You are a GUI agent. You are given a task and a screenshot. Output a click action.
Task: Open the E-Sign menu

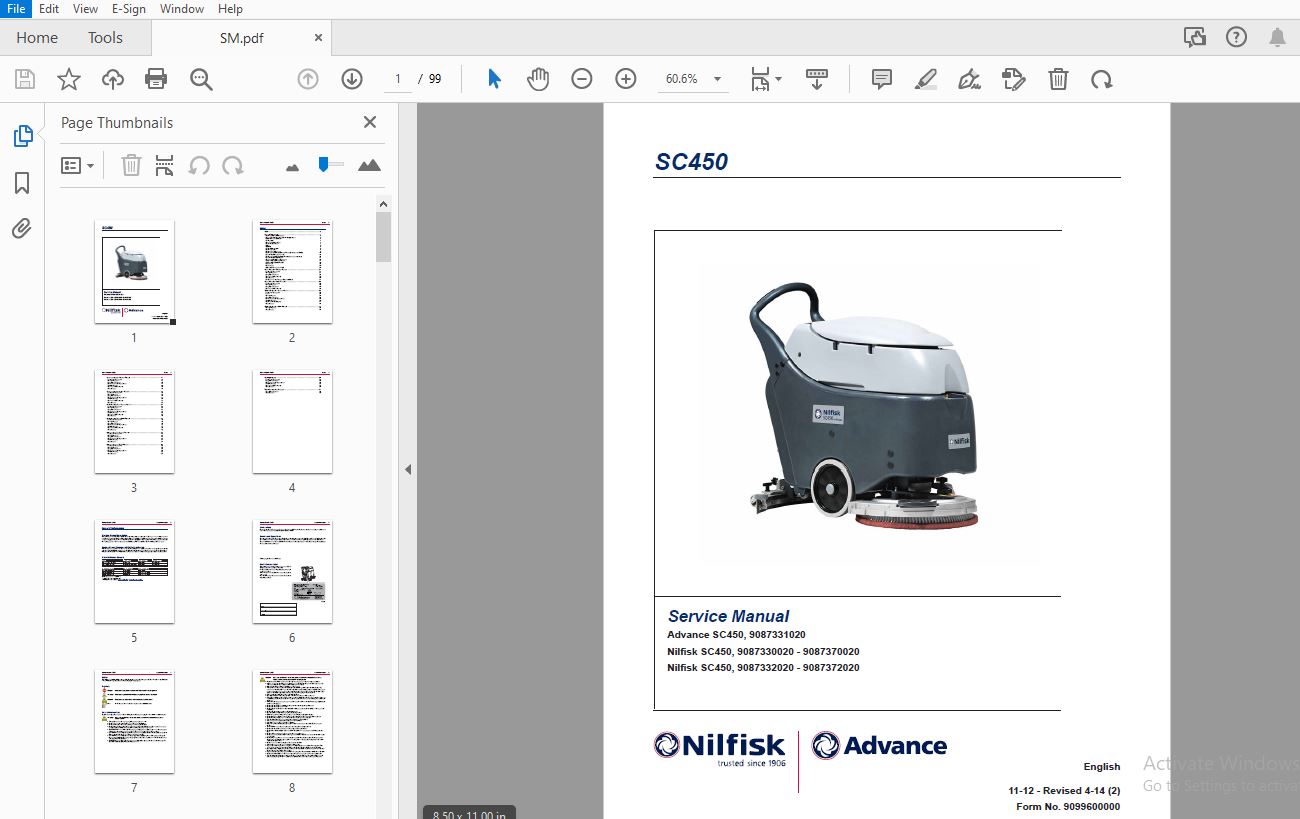pyautogui.click(x=128, y=8)
